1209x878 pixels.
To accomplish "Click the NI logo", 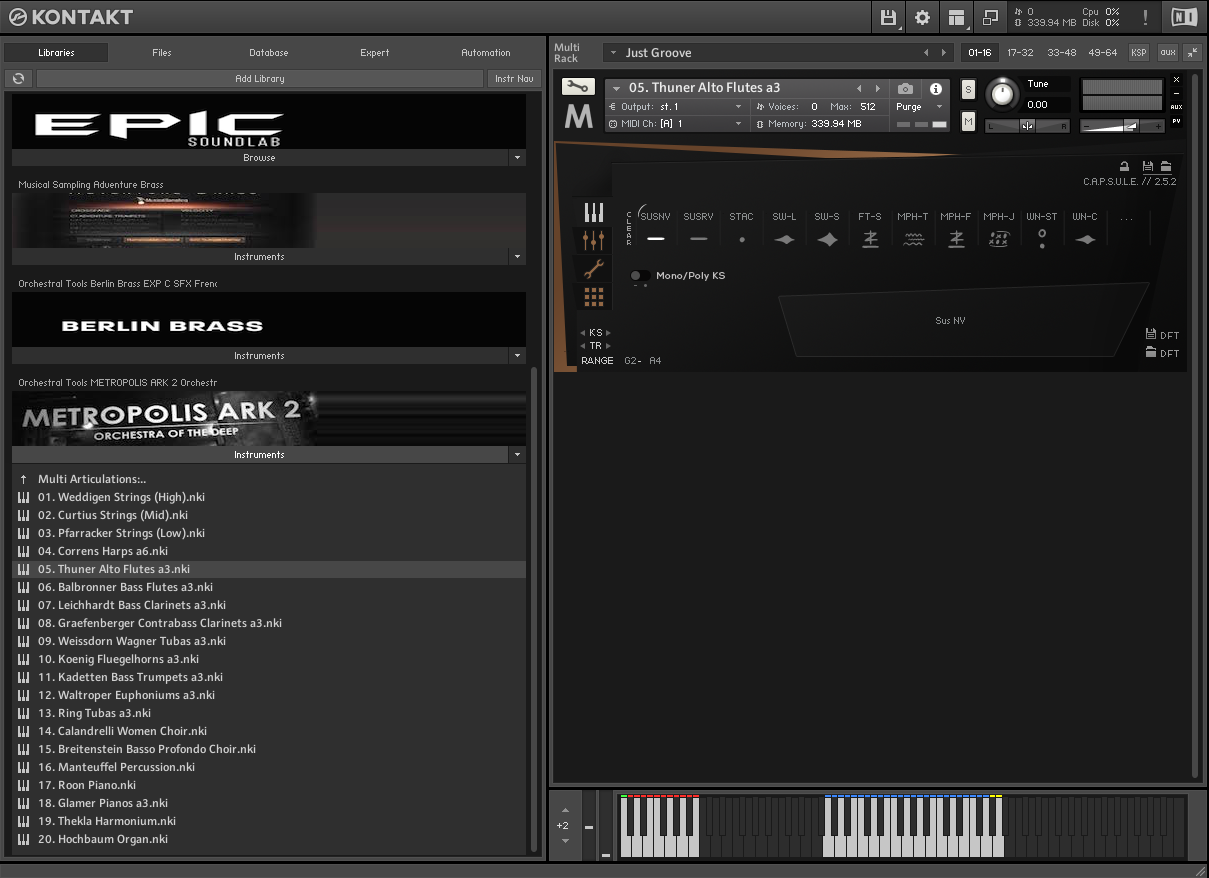I will [1183, 17].
